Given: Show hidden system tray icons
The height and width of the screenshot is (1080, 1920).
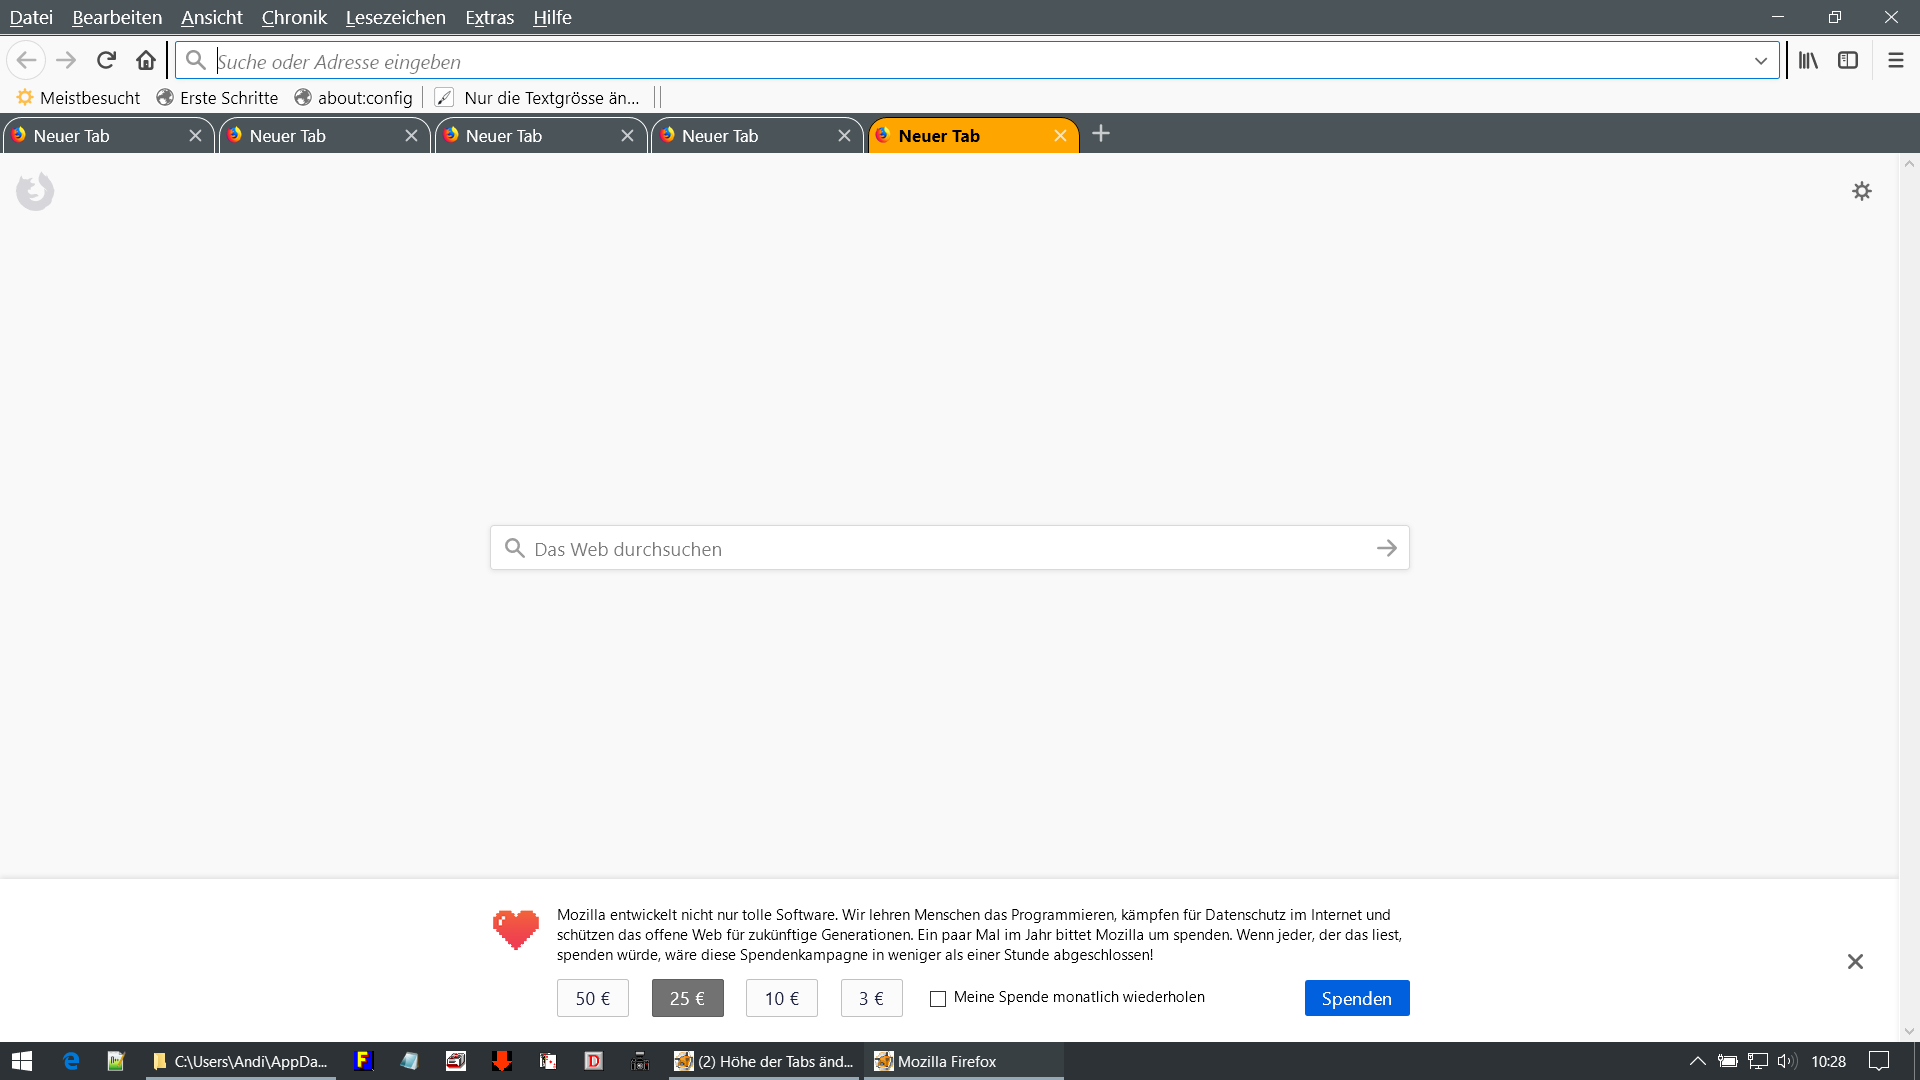Looking at the screenshot, I should (x=1697, y=1061).
